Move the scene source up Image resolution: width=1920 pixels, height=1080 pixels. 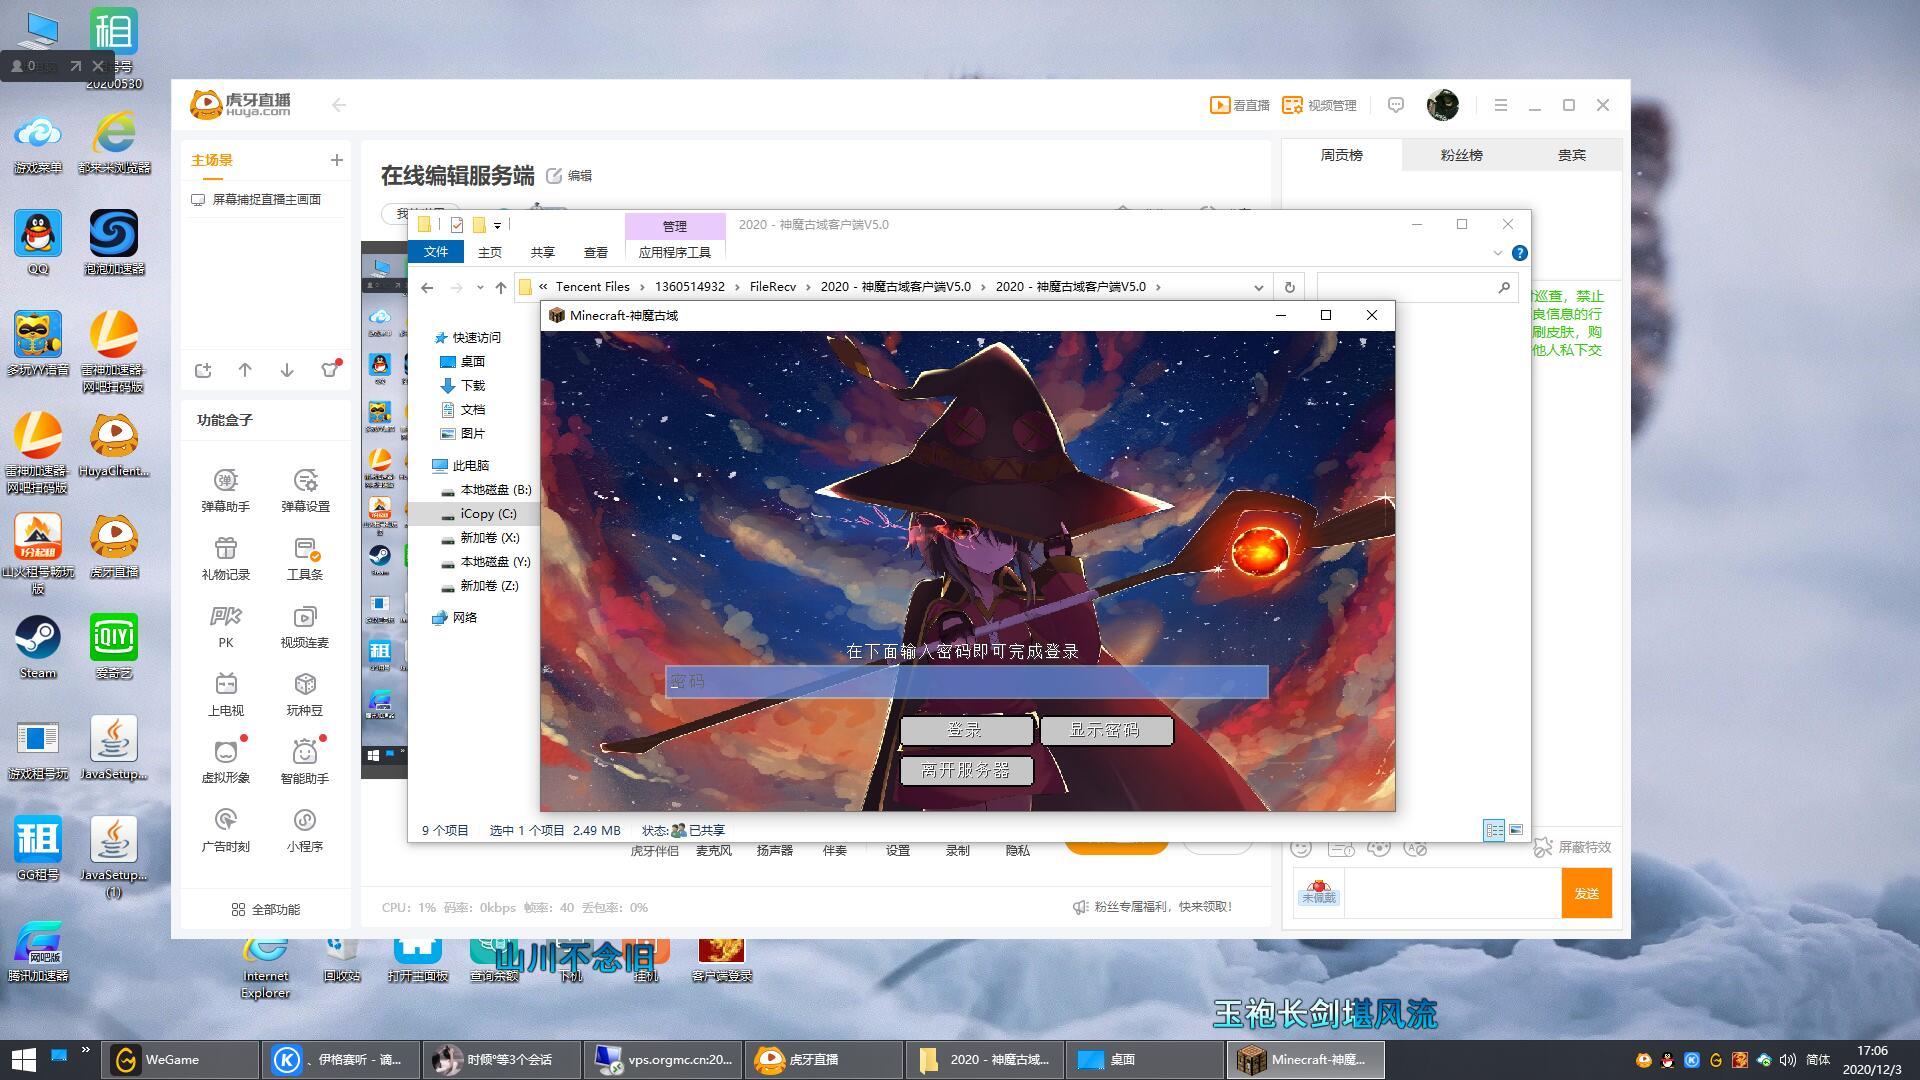pos(245,370)
